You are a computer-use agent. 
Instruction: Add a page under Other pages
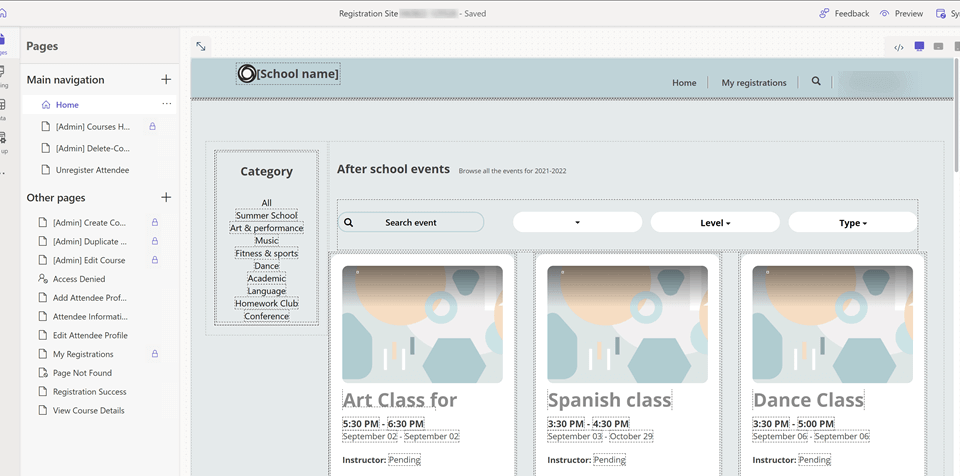pyautogui.click(x=166, y=198)
